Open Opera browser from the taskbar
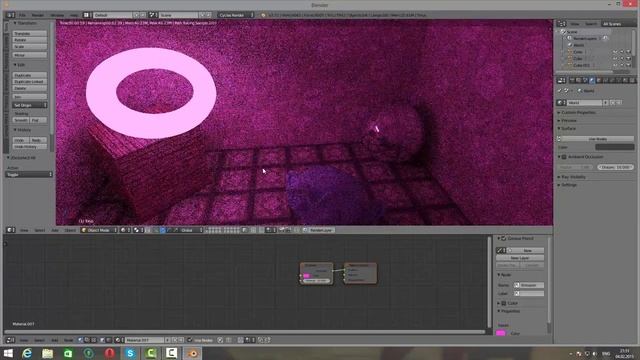 pos(109,353)
